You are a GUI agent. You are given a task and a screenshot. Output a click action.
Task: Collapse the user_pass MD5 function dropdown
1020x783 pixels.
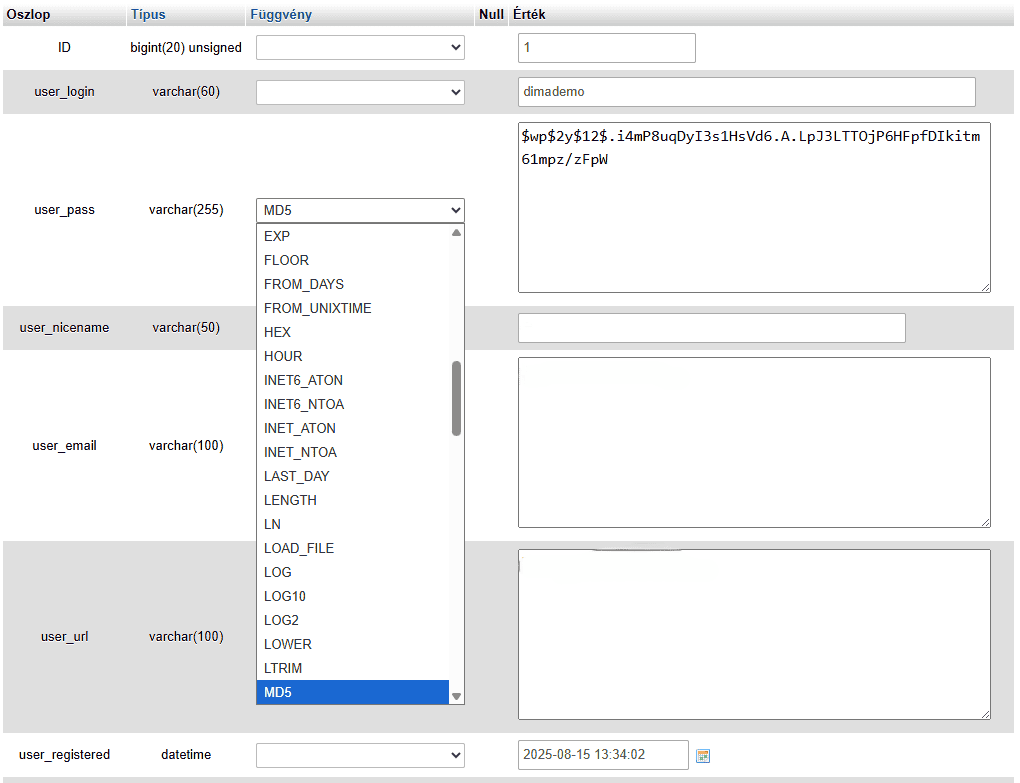pos(360,210)
